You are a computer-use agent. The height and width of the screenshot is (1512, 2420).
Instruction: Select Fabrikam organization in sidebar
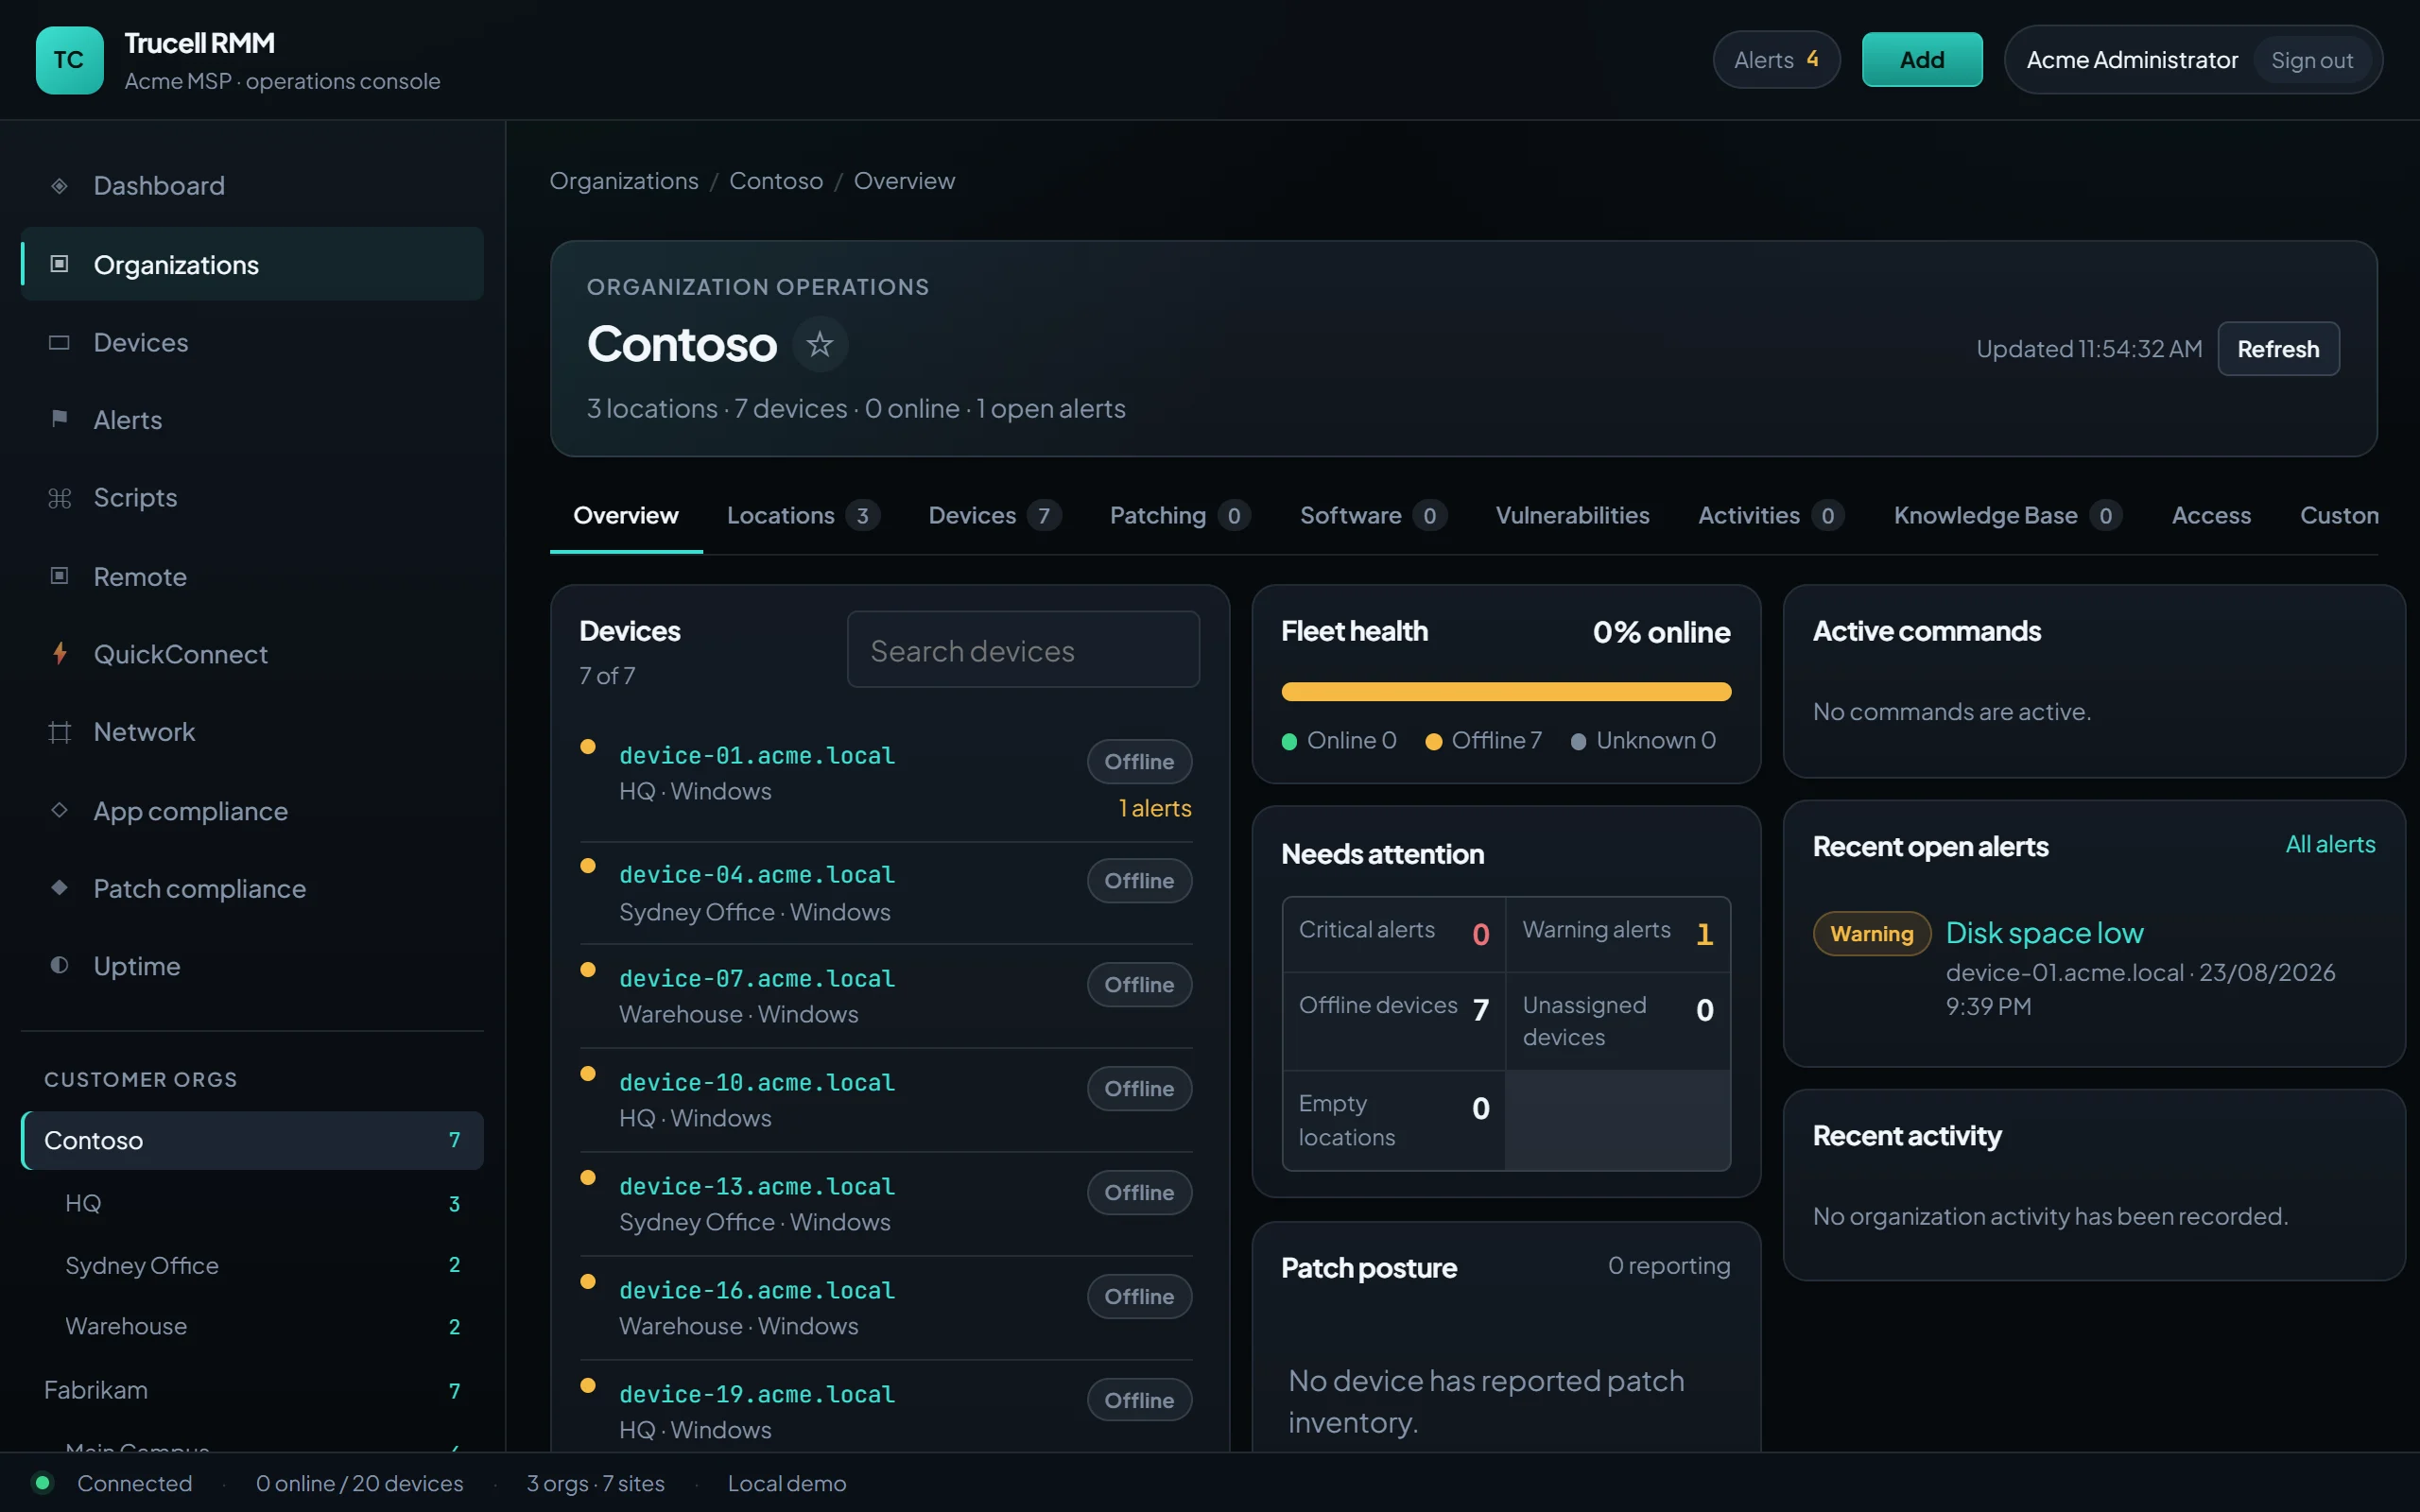click(x=252, y=1390)
